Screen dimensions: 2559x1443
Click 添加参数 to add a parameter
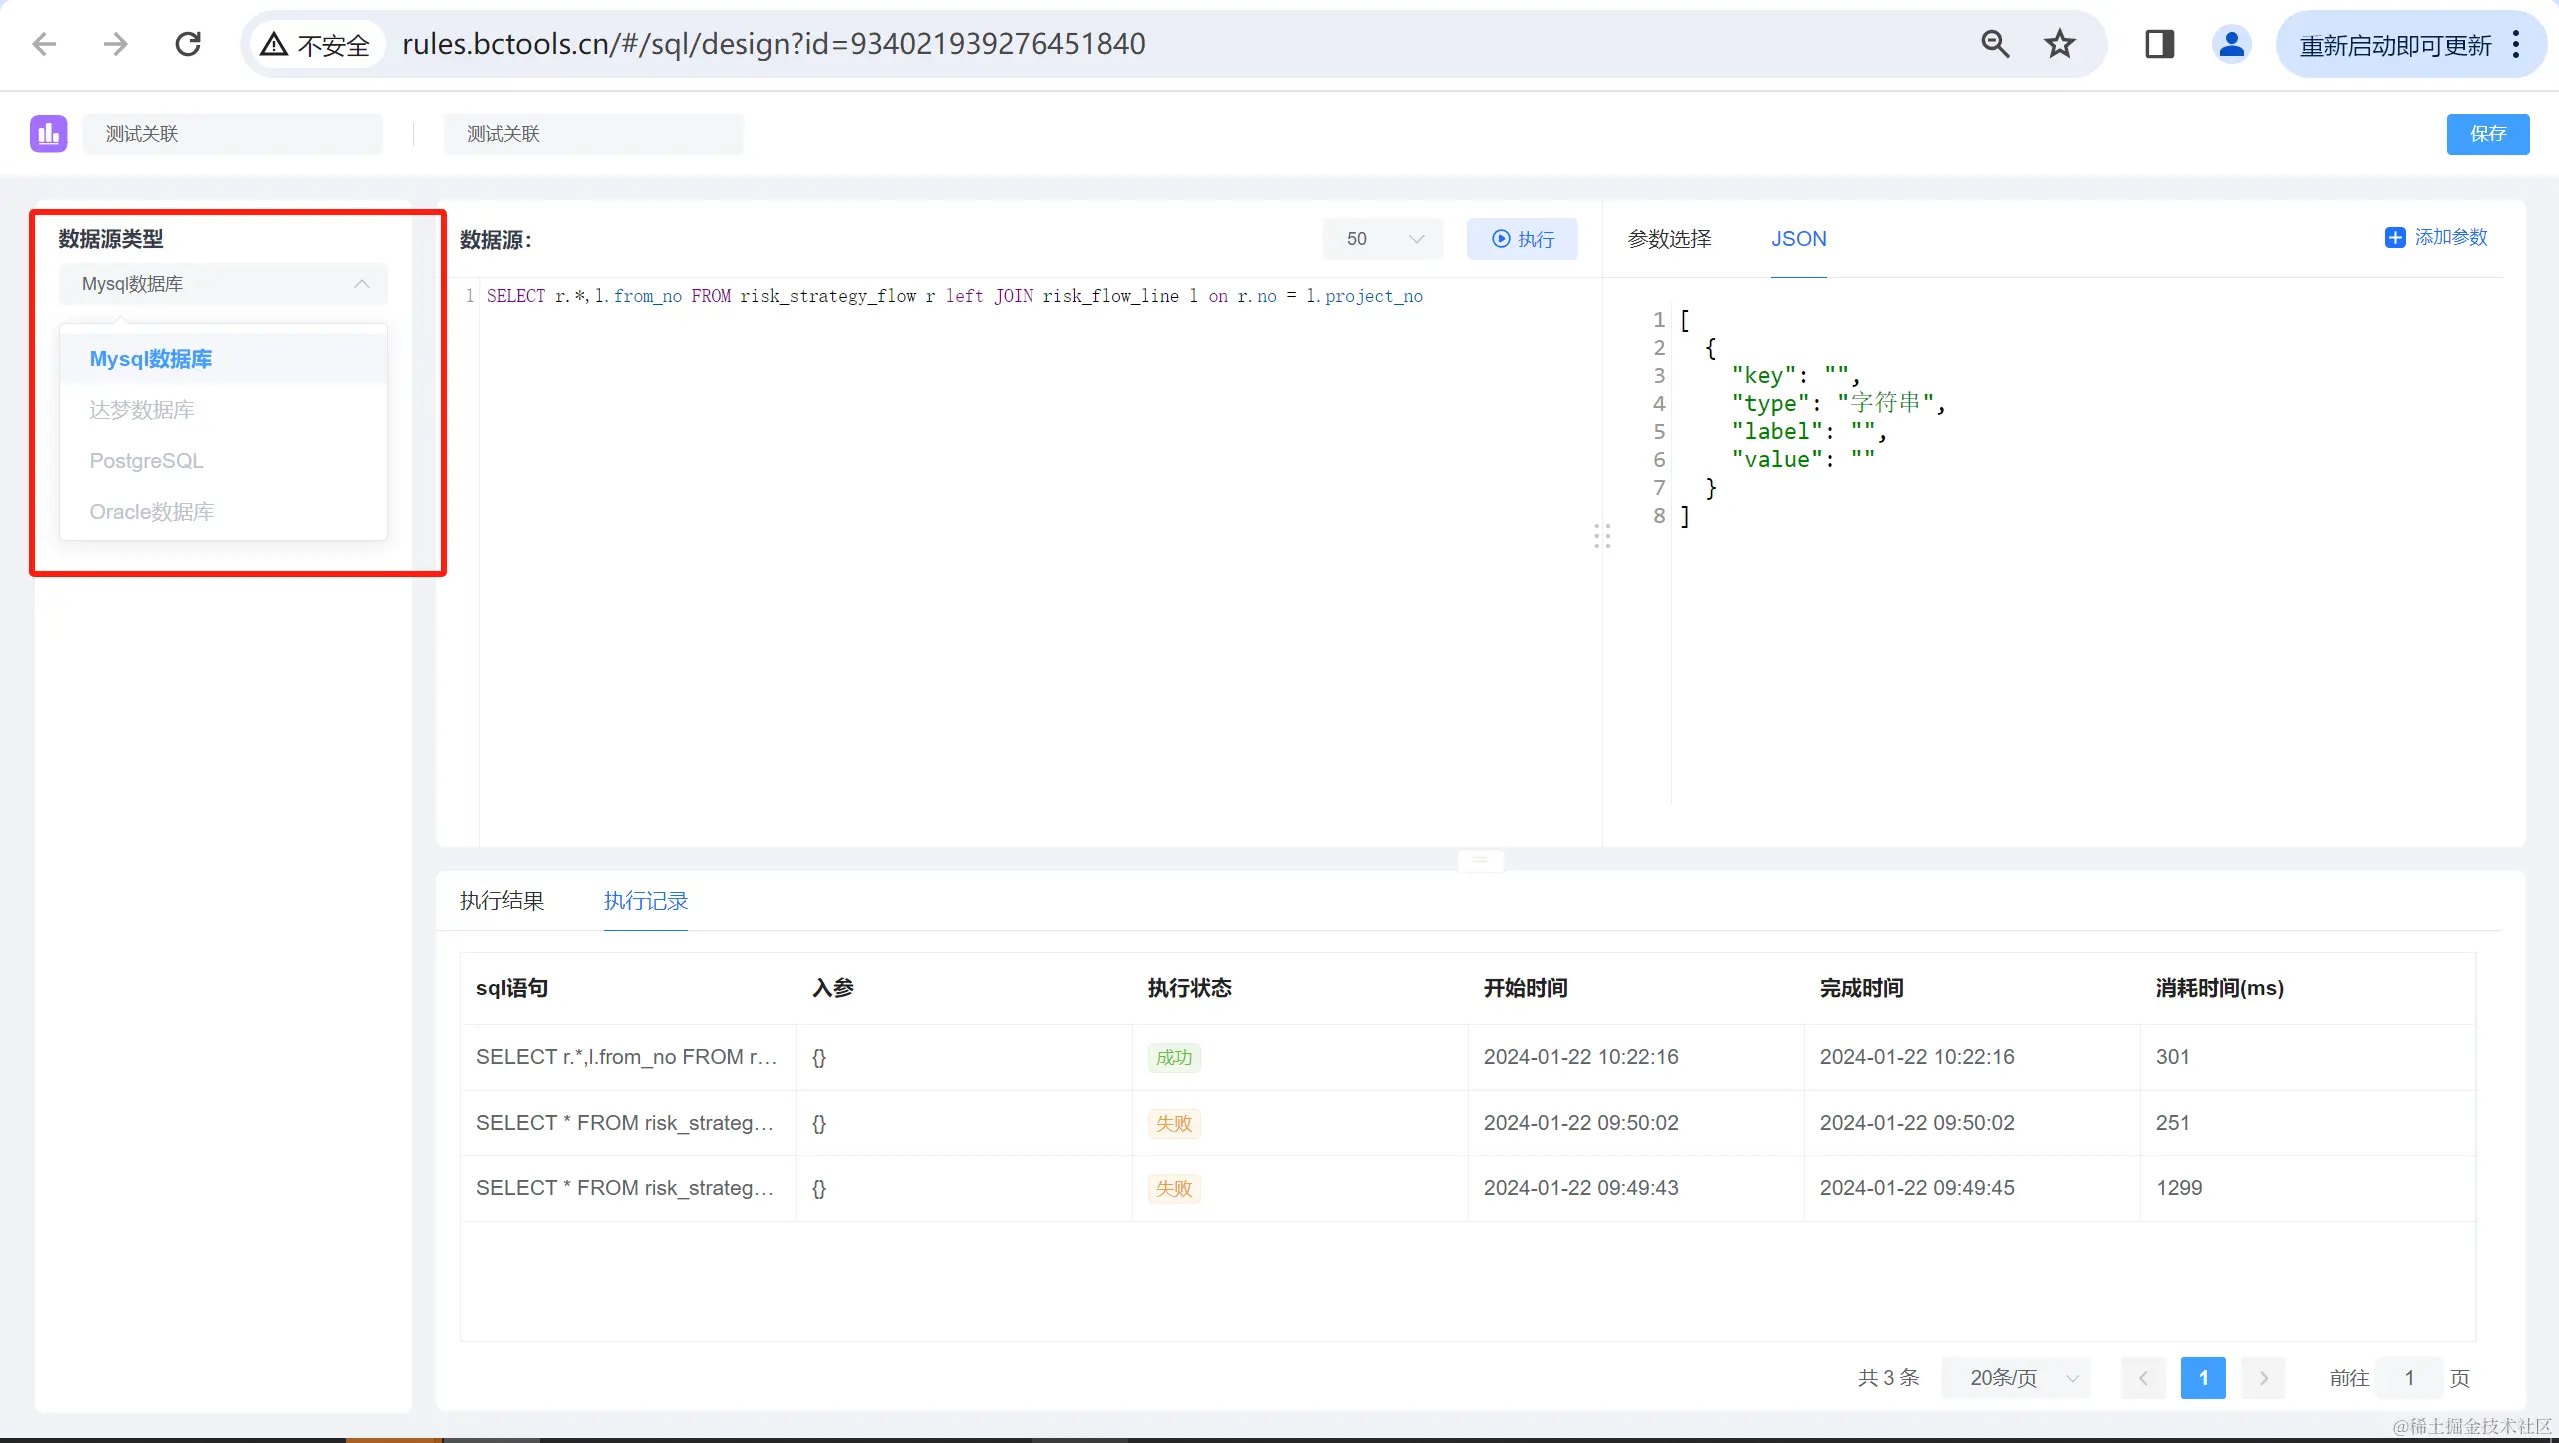(x=2436, y=238)
